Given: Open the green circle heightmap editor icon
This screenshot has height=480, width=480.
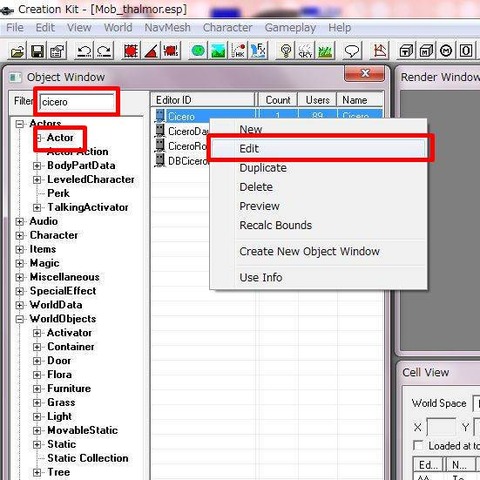Looking at the screenshot, I should click(198, 51).
